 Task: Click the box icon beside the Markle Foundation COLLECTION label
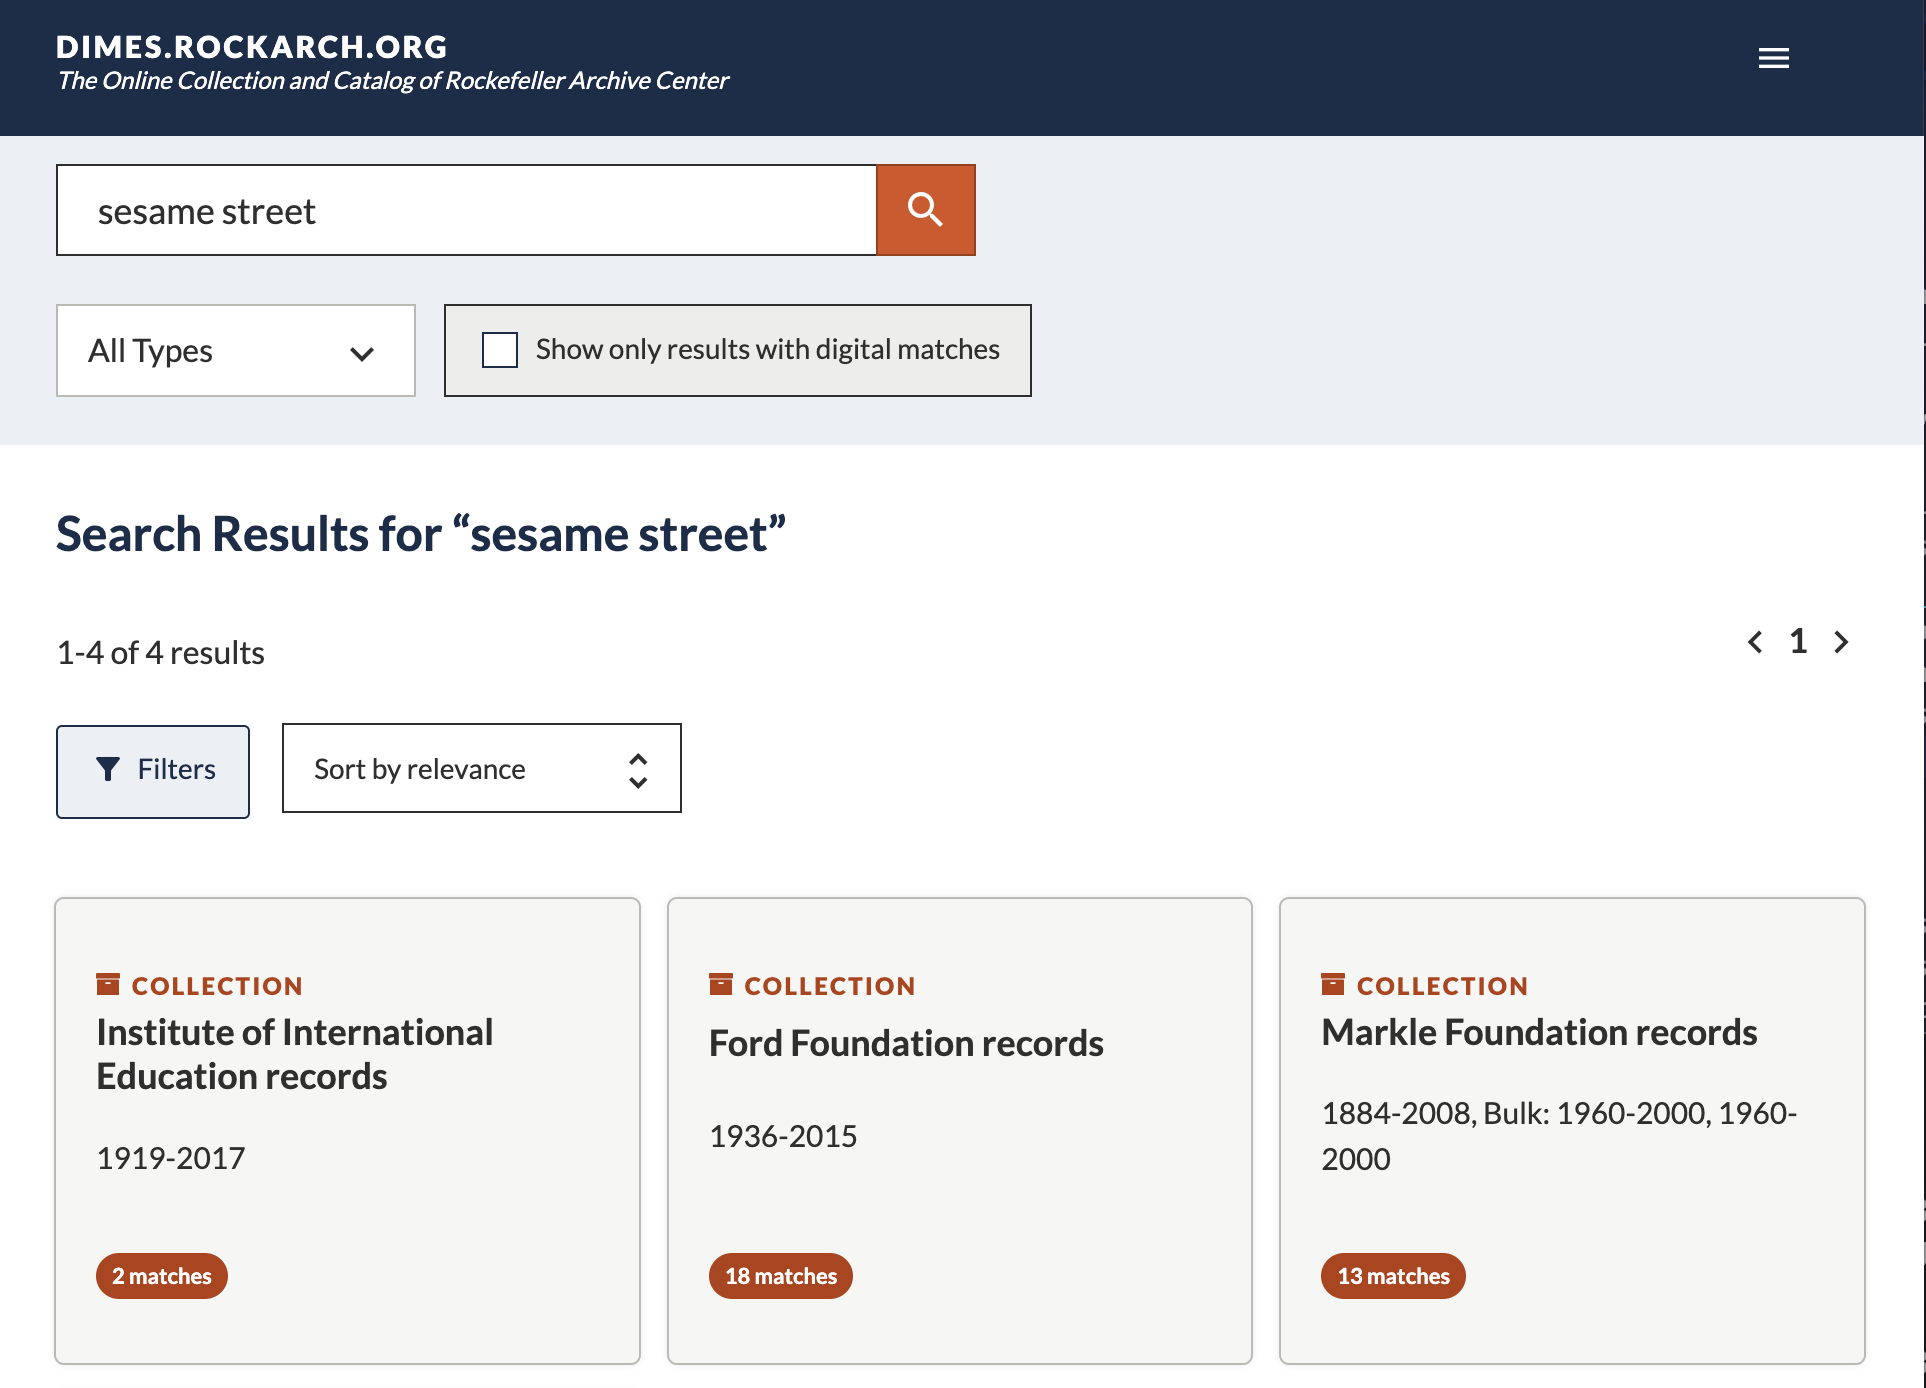click(x=1333, y=984)
